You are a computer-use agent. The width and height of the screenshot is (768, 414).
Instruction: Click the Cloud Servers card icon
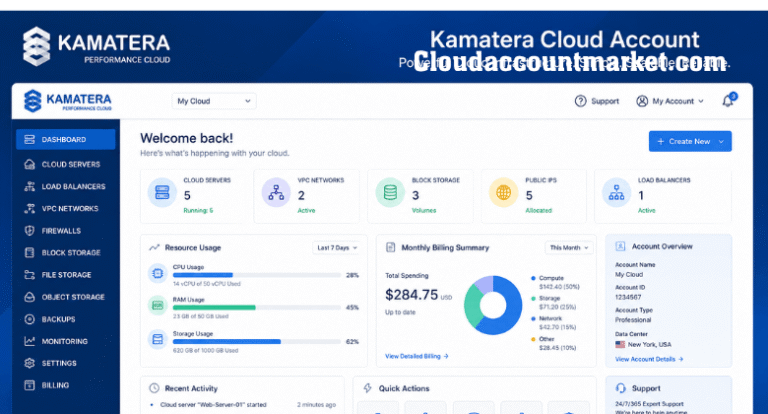[x=162, y=193]
